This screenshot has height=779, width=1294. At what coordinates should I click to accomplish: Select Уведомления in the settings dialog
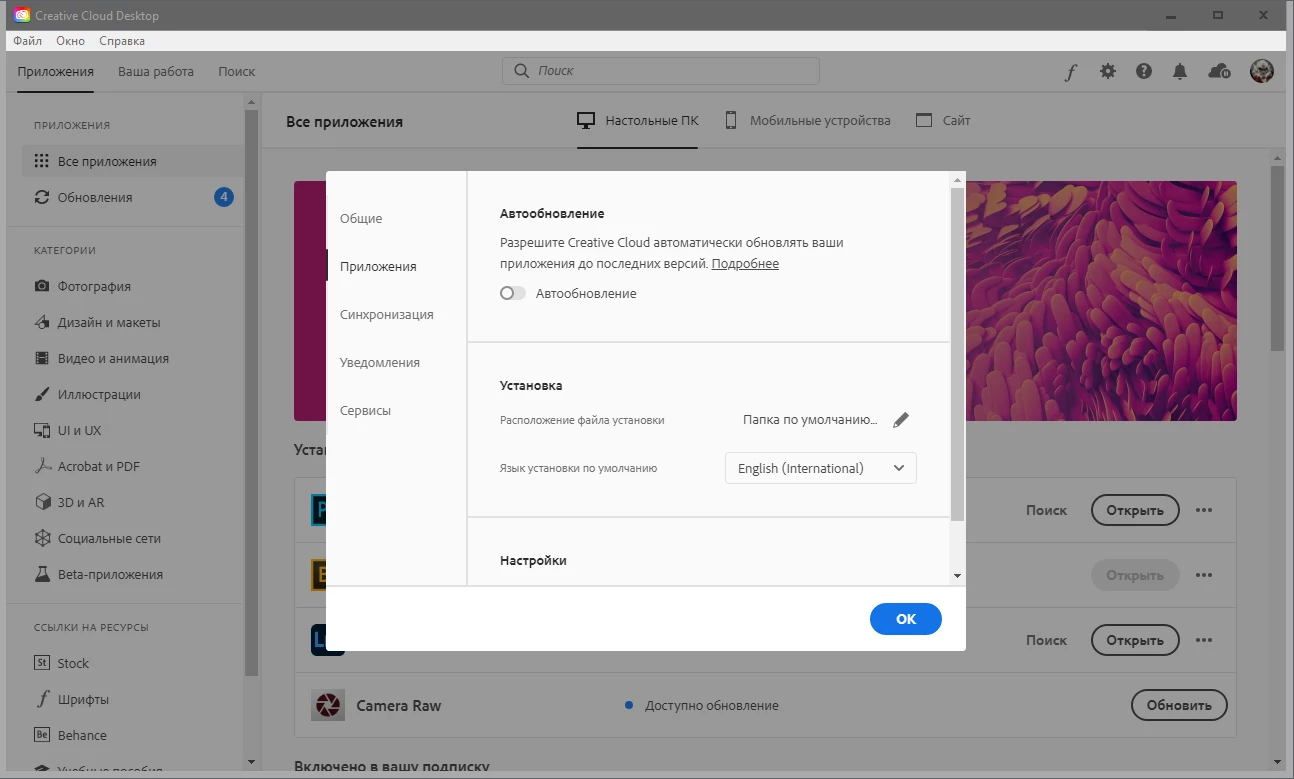tap(380, 362)
